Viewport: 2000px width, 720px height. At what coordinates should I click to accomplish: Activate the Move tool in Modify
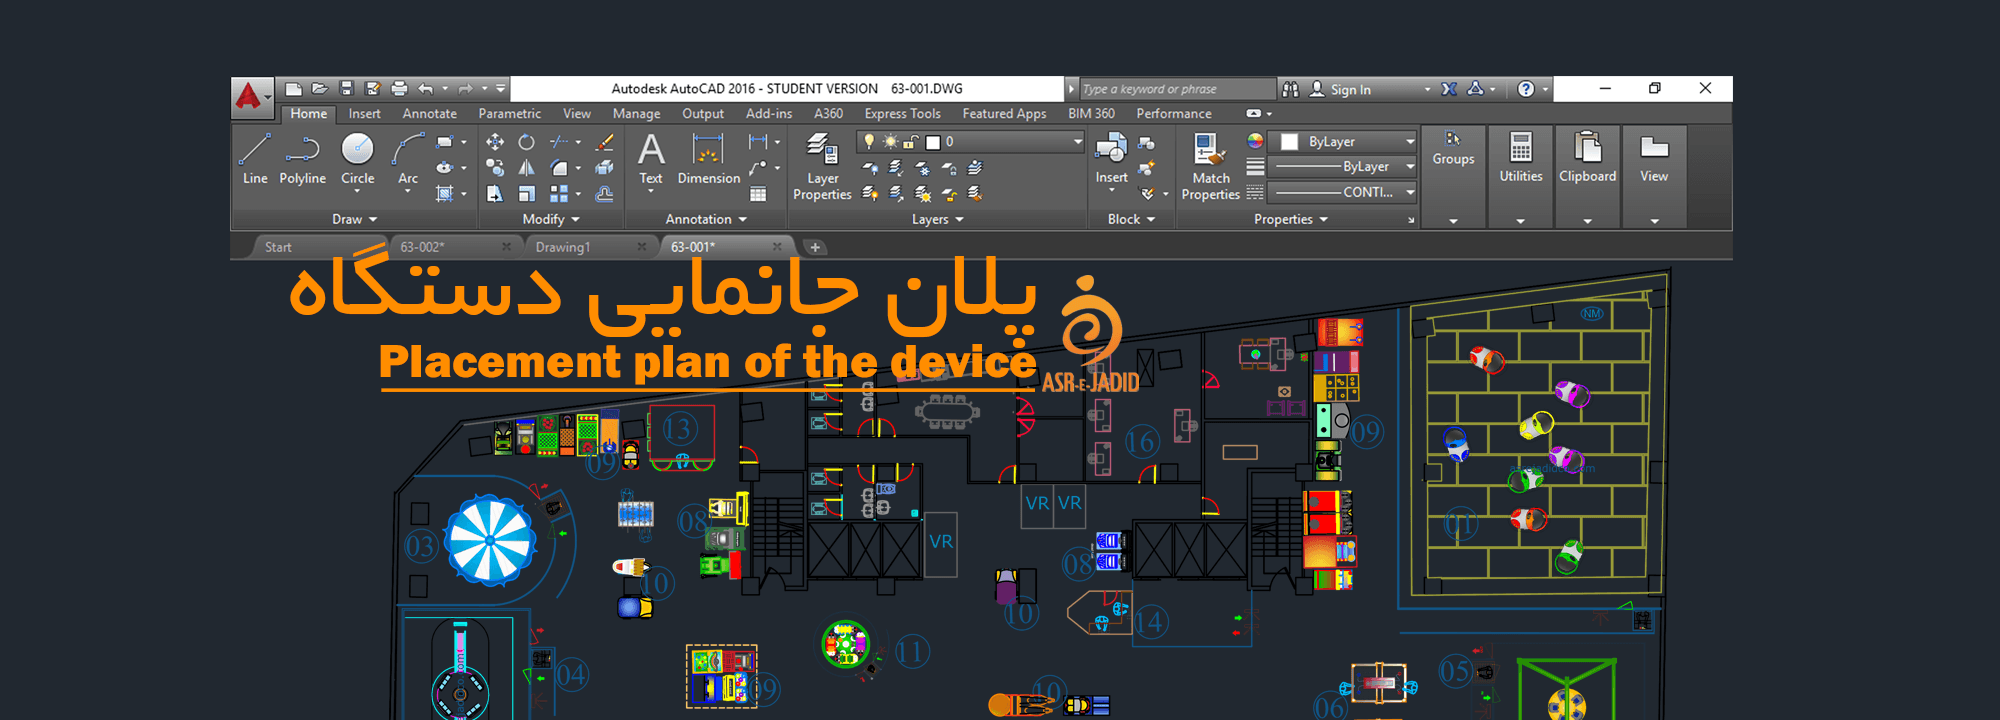tap(495, 142)
